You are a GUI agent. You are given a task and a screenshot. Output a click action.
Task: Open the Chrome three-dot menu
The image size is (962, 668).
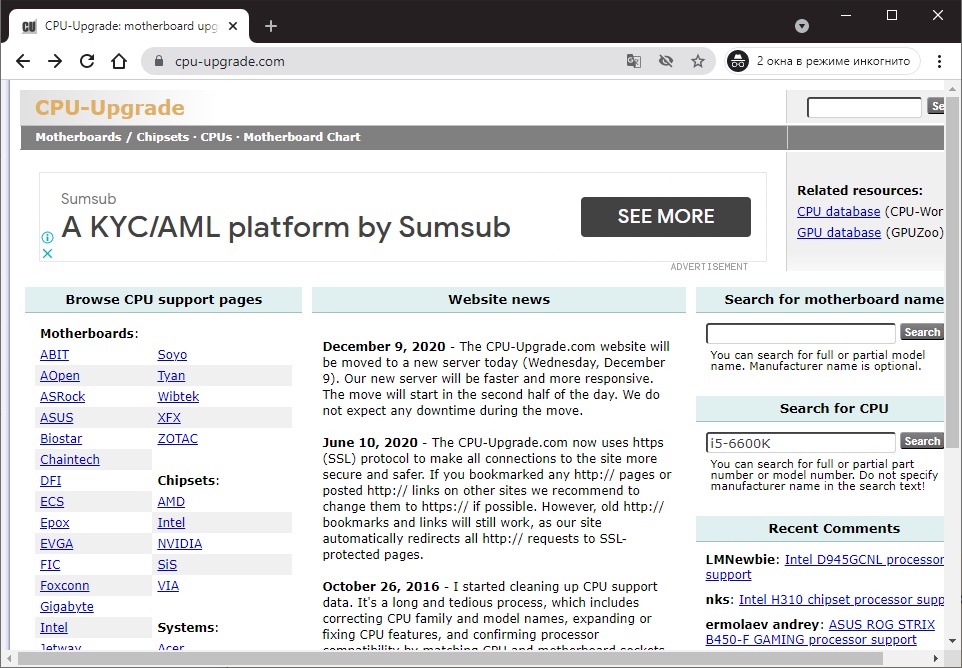pyautogui.click(x=939, y=61)
